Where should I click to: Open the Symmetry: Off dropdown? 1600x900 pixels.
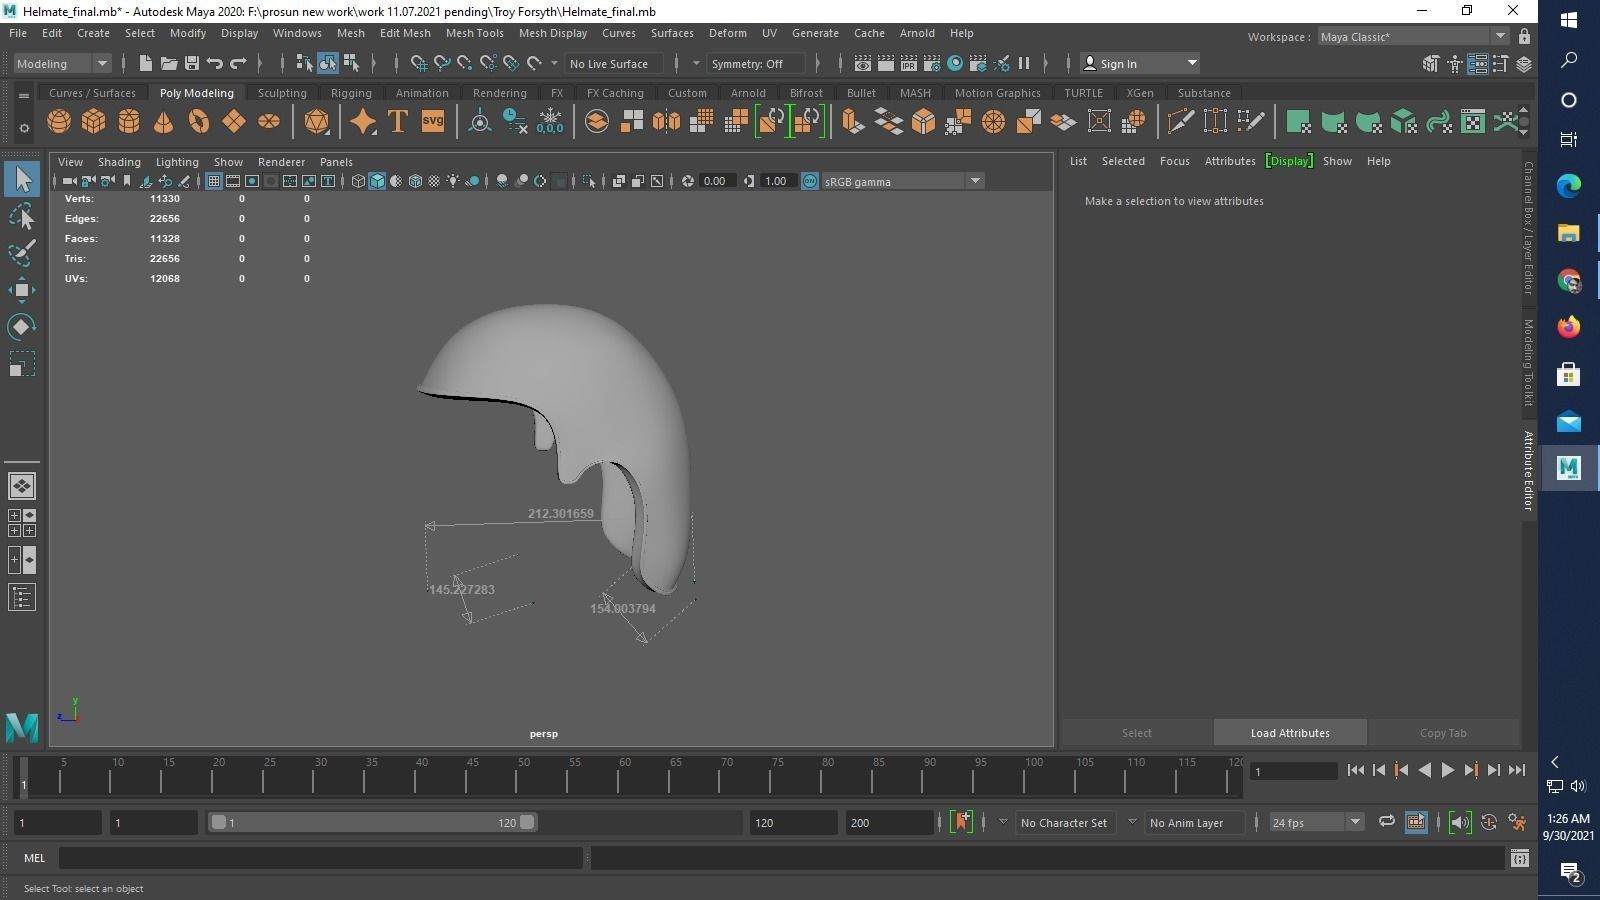pos(756,63)
